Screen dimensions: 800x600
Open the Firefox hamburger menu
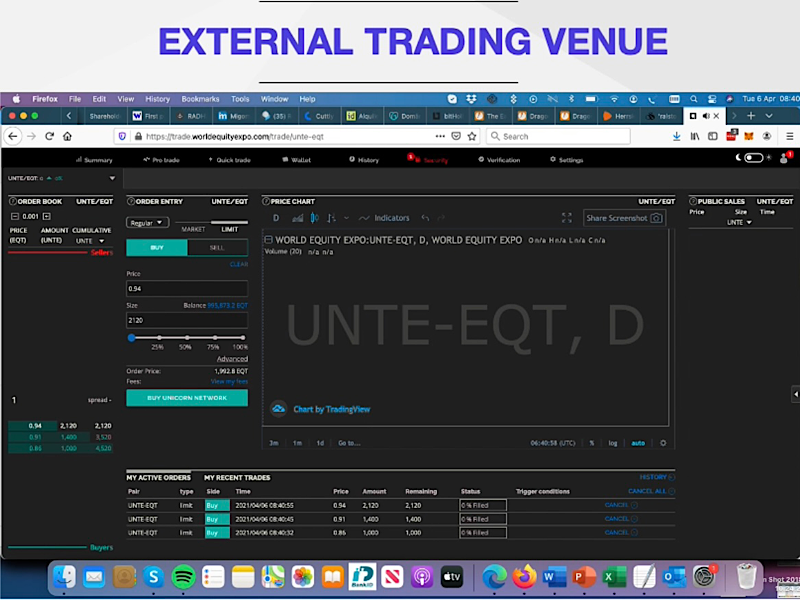(x=789, y=136)
